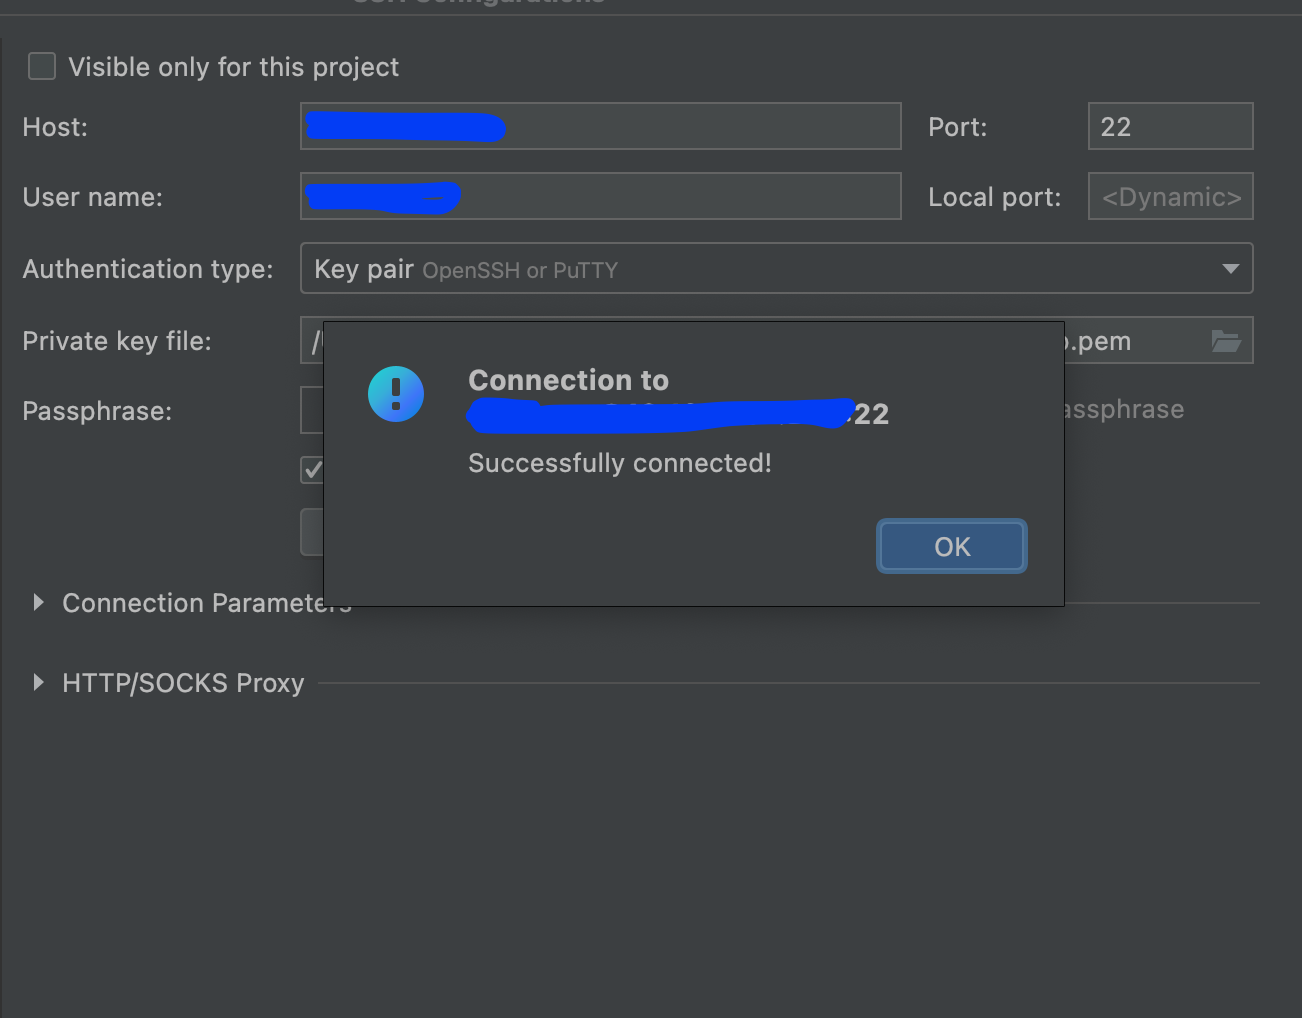This screenshot has height=1018, width=1302.
Task: Click the Authentication type: label
Action: [x=148, y=269]
